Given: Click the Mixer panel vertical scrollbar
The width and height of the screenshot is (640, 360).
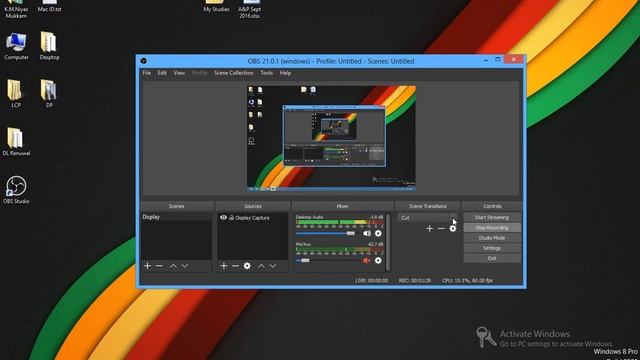Looking at the screenshot, I should 388,242.
